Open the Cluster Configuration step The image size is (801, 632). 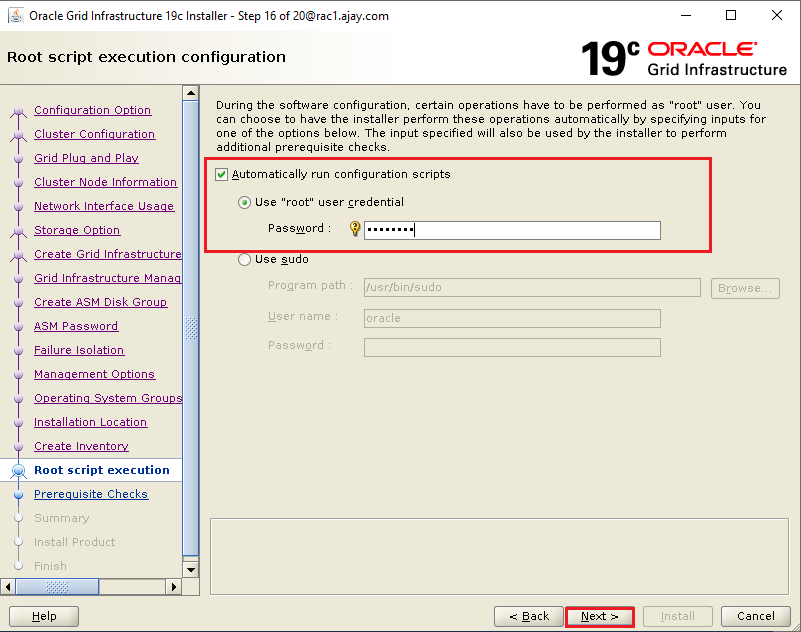point(95,134)
